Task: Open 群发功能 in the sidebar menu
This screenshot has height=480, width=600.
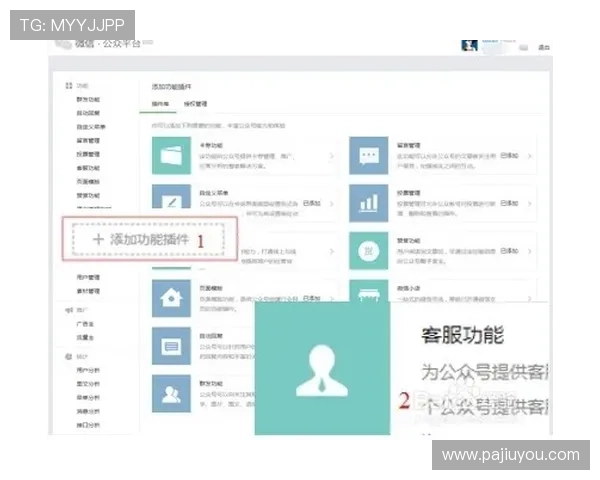Action: [88, 100]
